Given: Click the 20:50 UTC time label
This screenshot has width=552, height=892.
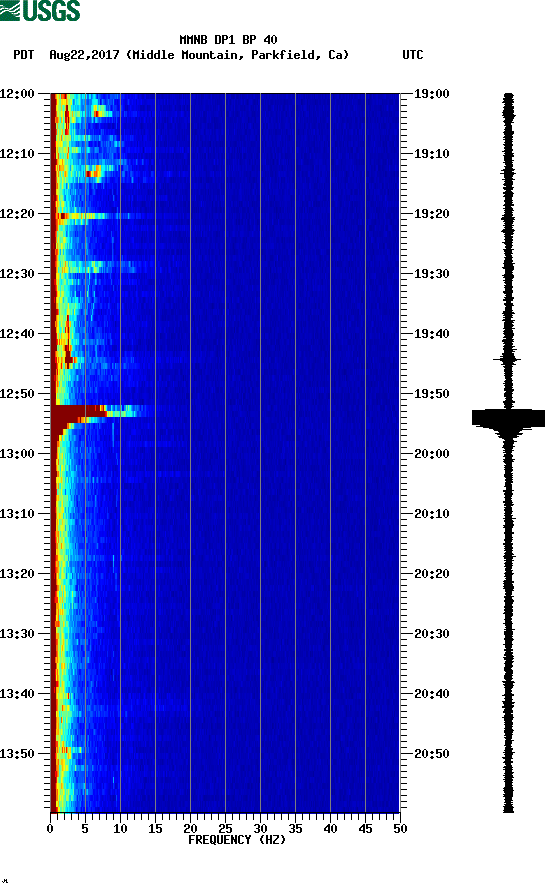Looking at the screenshot, I should 431,754.
